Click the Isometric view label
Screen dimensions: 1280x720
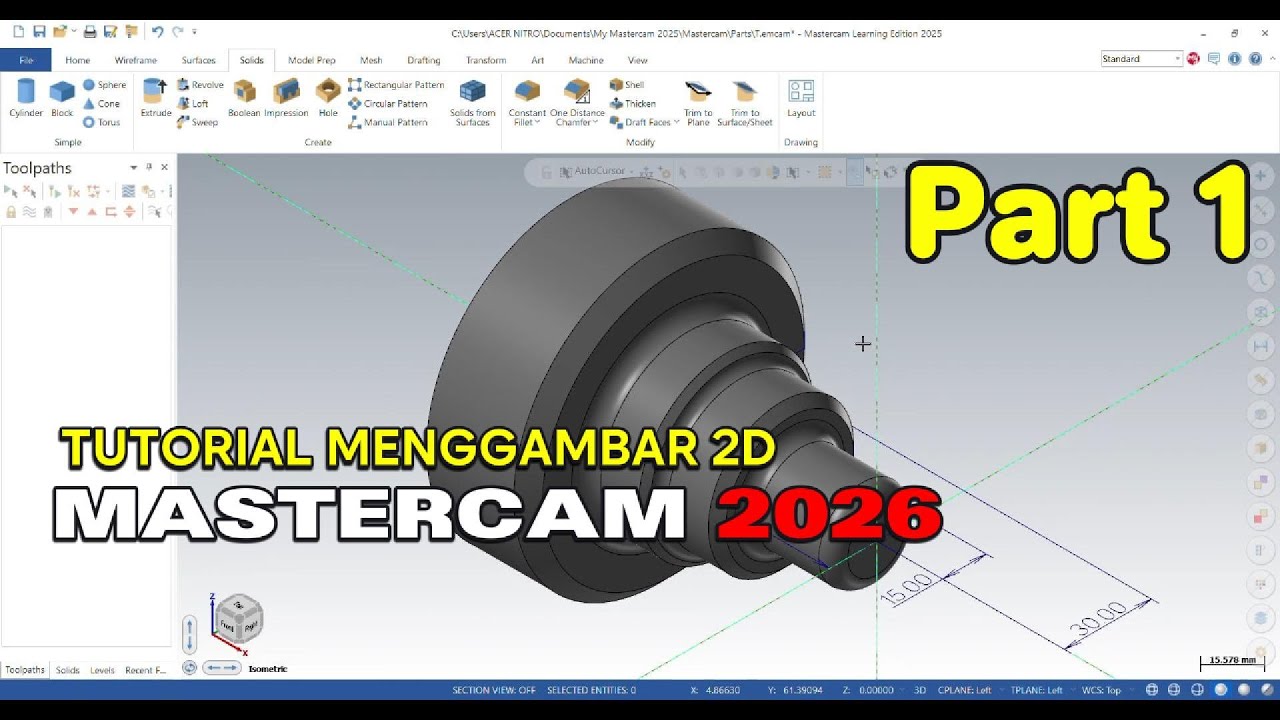(x=268, y=668)
